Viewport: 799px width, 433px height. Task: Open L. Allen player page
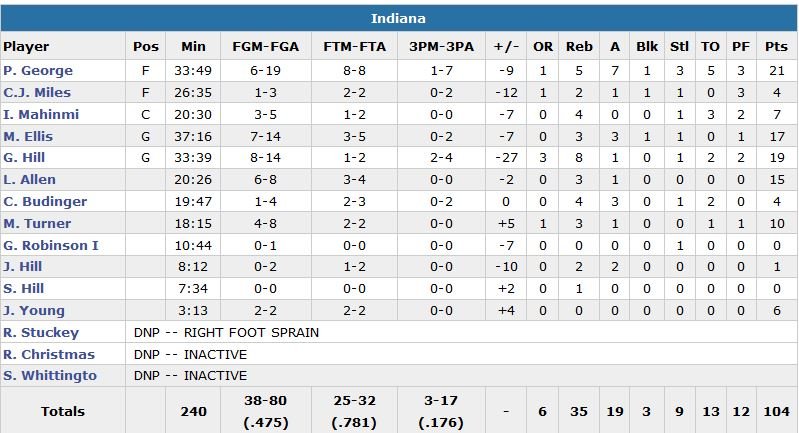point(29,180)
